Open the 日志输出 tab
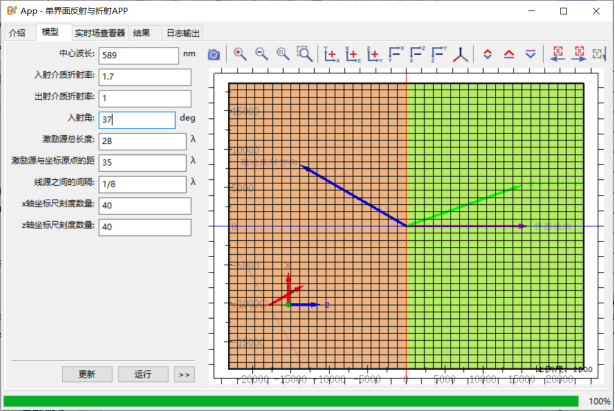The height and width of the screenshot is (411, 615). [183, 33]
